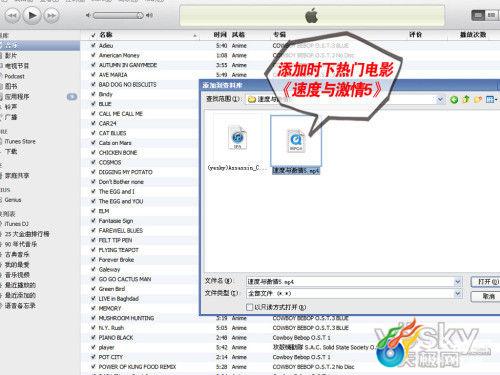Uncheck the American Money song checkbox
The height and width of the screenshot is (375, 500).
pyautogui.click(x=93, y=55)
